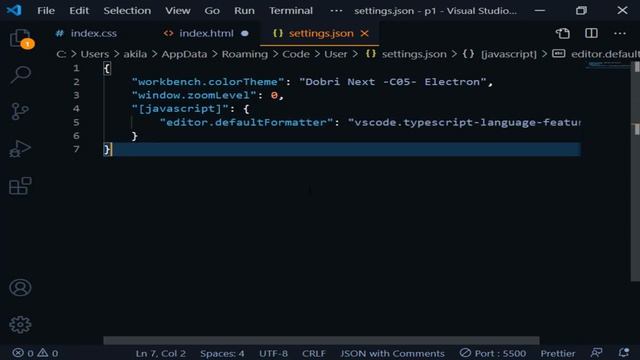This screenshot has height=360, width=640.
Task: Click the "[javascript]" key on line 4
Action: [x=180, y=109]
